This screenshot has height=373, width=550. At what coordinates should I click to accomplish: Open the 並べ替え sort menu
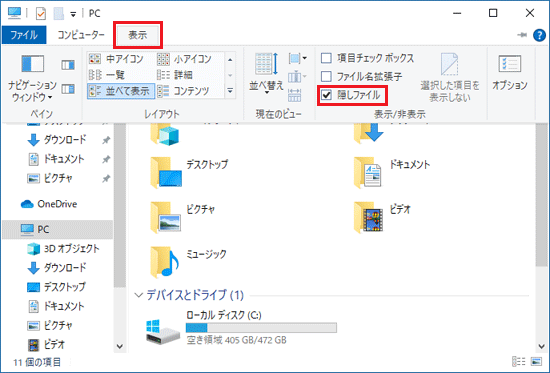(266, 73)
